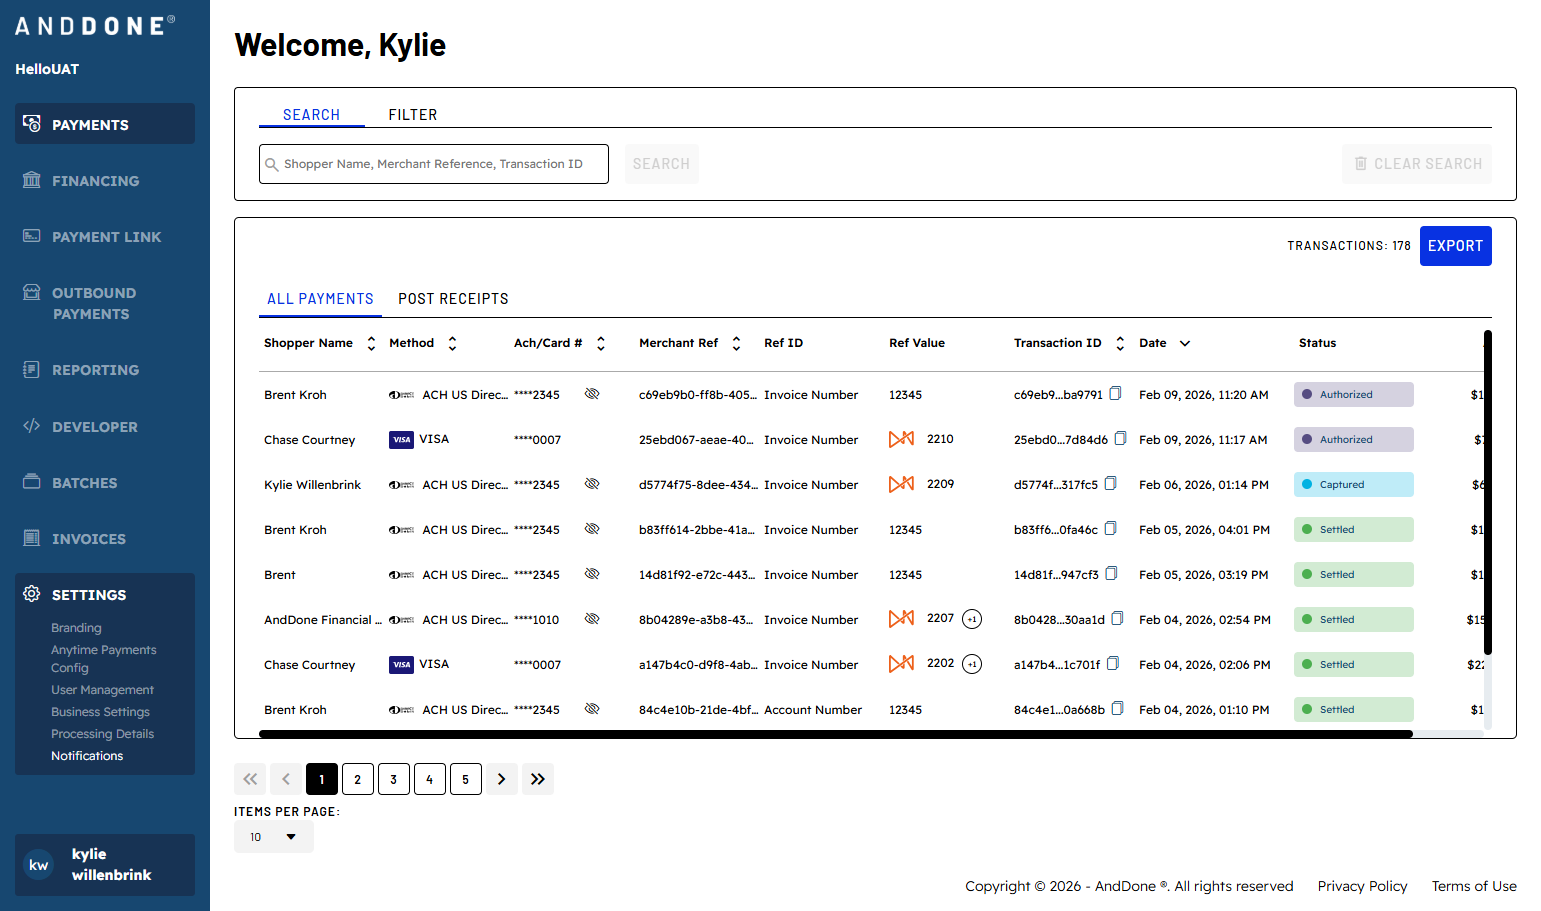Switch to the Filter tab
Screen dimensions: 1541x911
click(x=413, y=115)
